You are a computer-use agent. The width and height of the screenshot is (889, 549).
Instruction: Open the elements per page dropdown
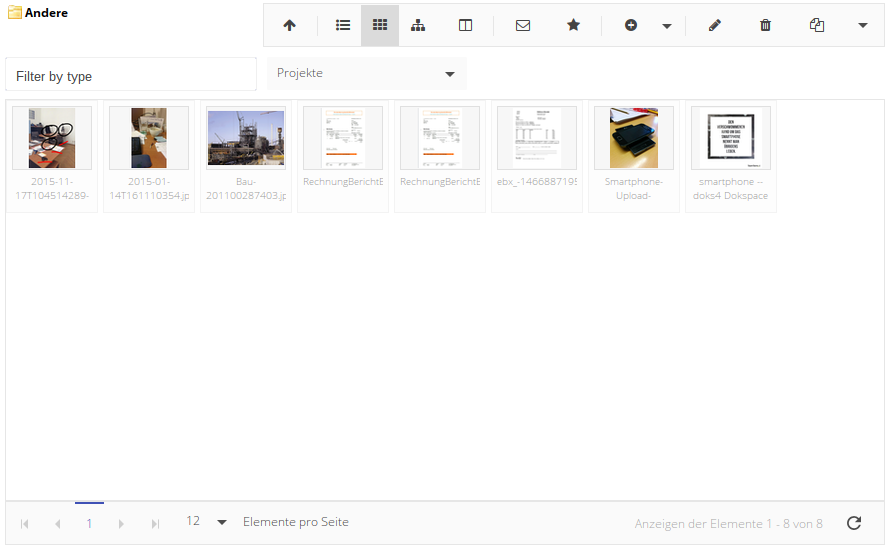coord(222,522)
